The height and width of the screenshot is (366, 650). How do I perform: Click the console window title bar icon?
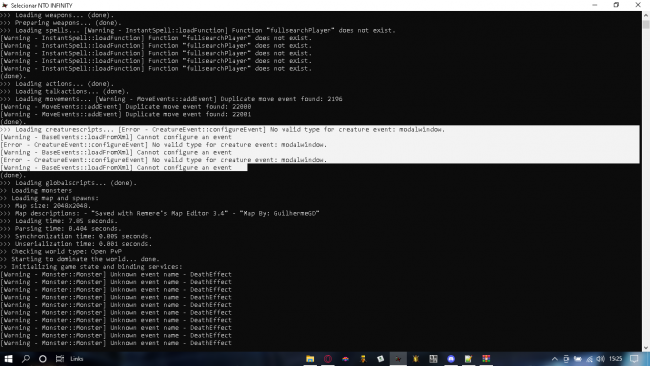tap(5, 5)
